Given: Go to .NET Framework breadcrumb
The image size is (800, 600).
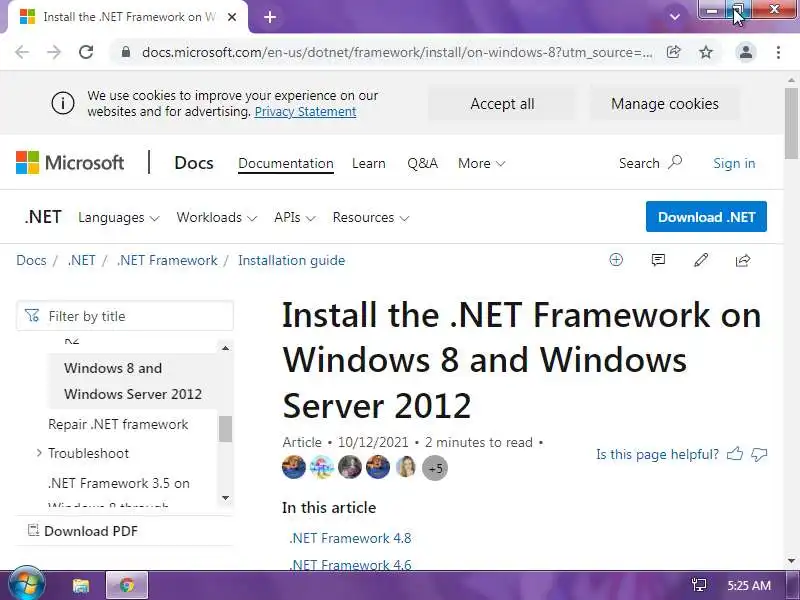Looking at the screenshot, I should click(x=167, y=260).
